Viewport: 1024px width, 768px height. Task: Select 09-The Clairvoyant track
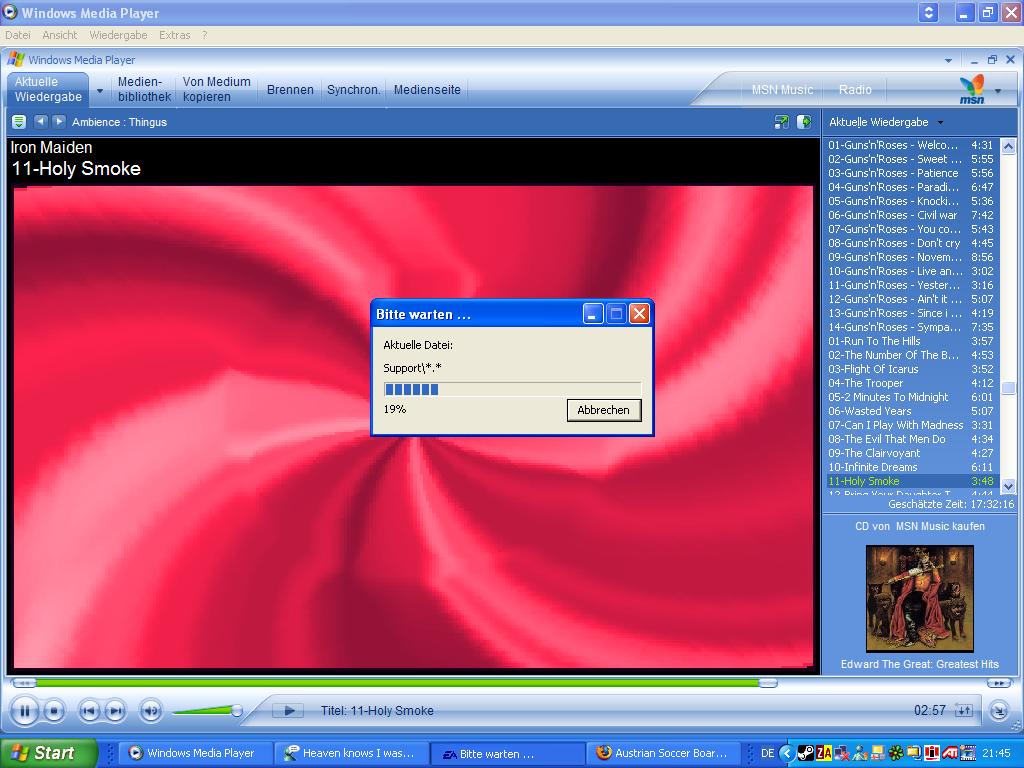click(911, 453)
